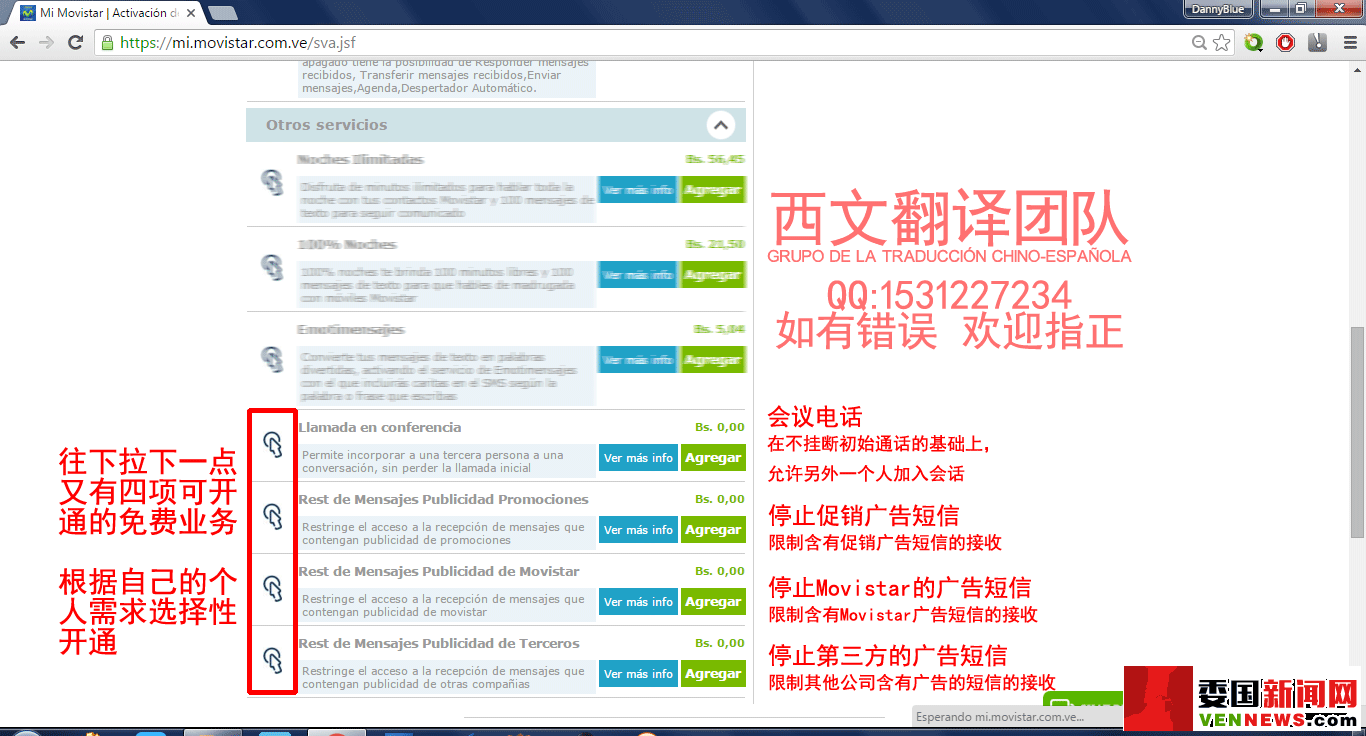This screenshot has height=736, width=1366.
Task: Click Agregar for Emotimensajes
Action: tap(713, 360)
